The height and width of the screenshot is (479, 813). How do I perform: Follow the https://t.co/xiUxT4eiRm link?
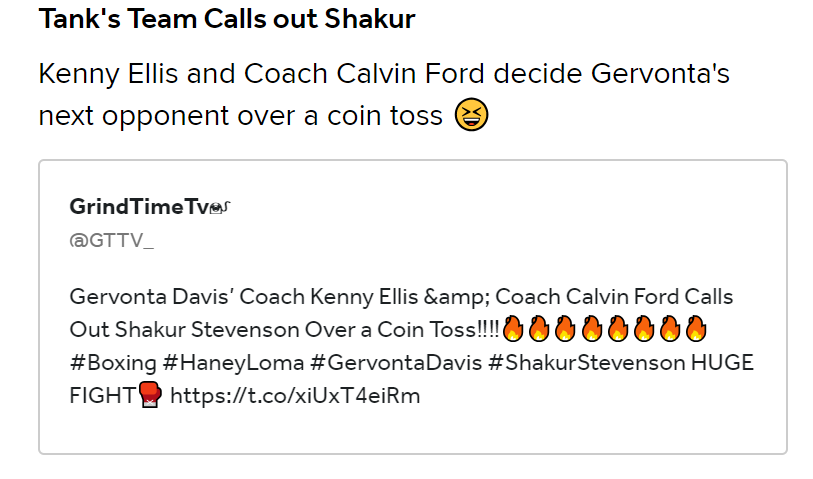(x=295, y=396)
